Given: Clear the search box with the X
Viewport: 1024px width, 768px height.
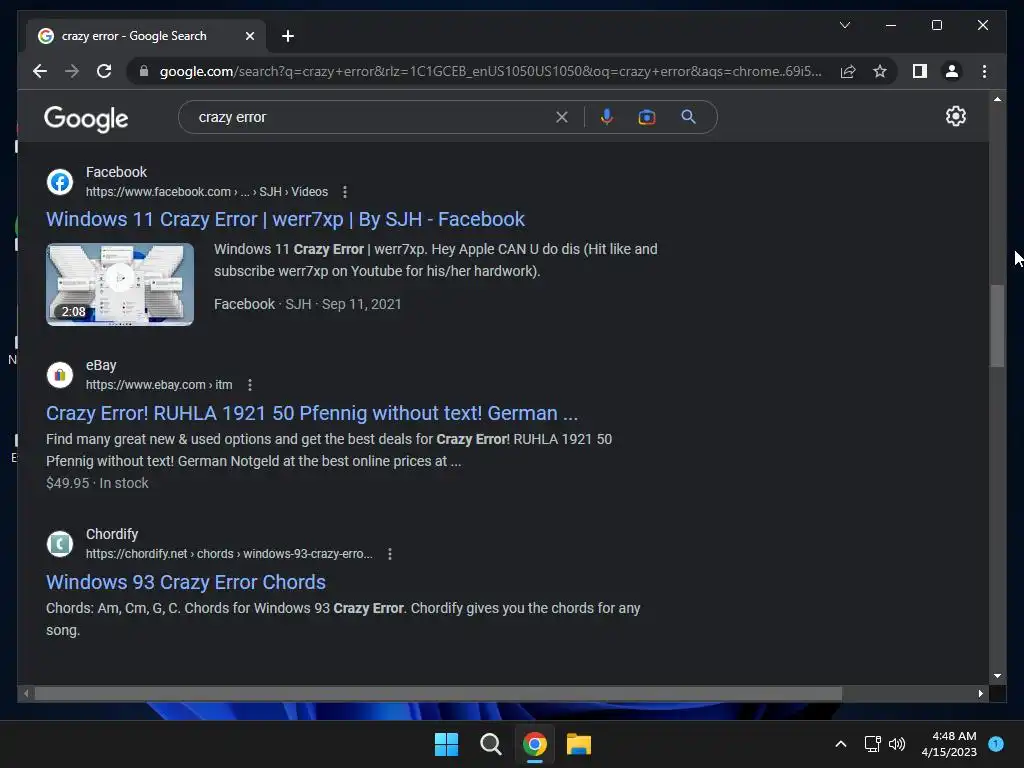Looking at the screenshot, I should (x=562, y=117).
